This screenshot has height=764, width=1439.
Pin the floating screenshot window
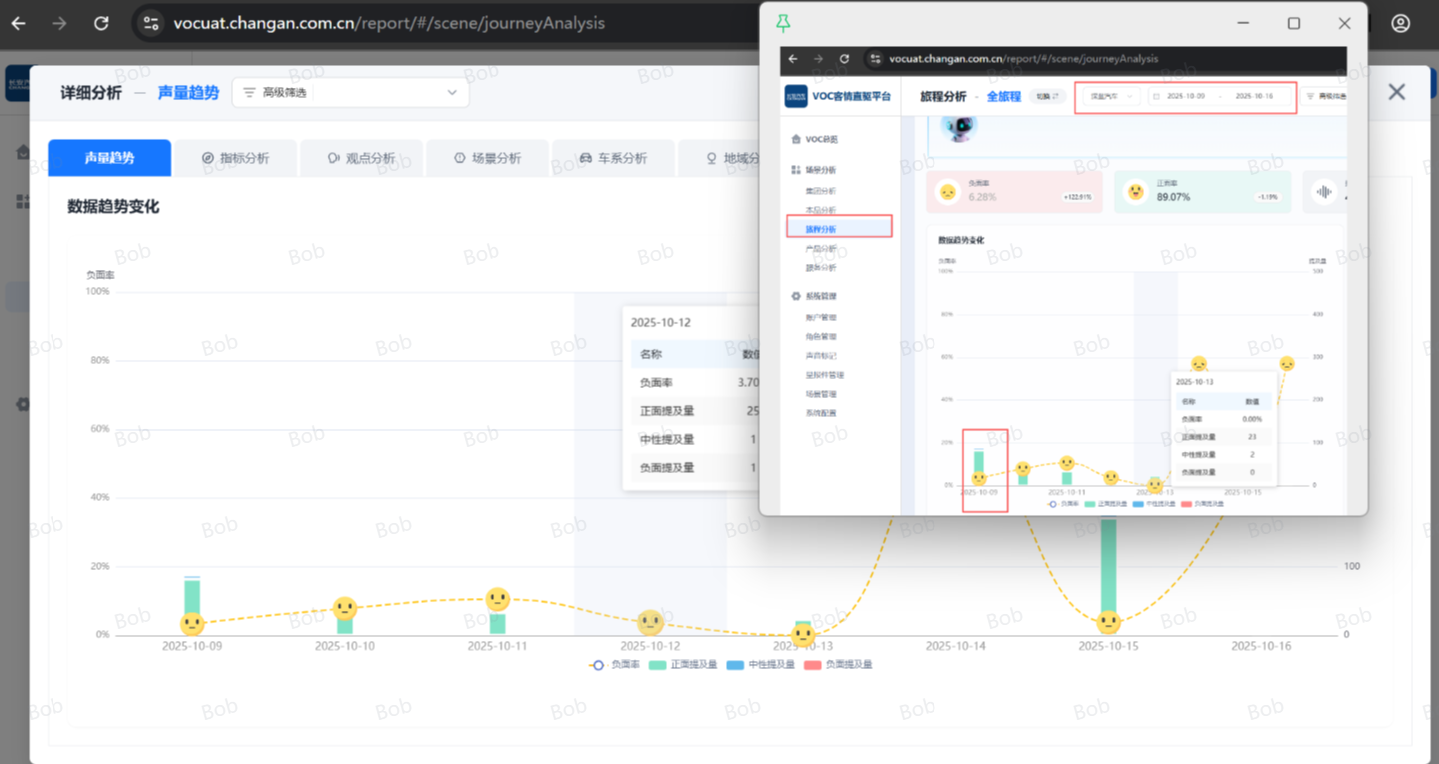783,23
